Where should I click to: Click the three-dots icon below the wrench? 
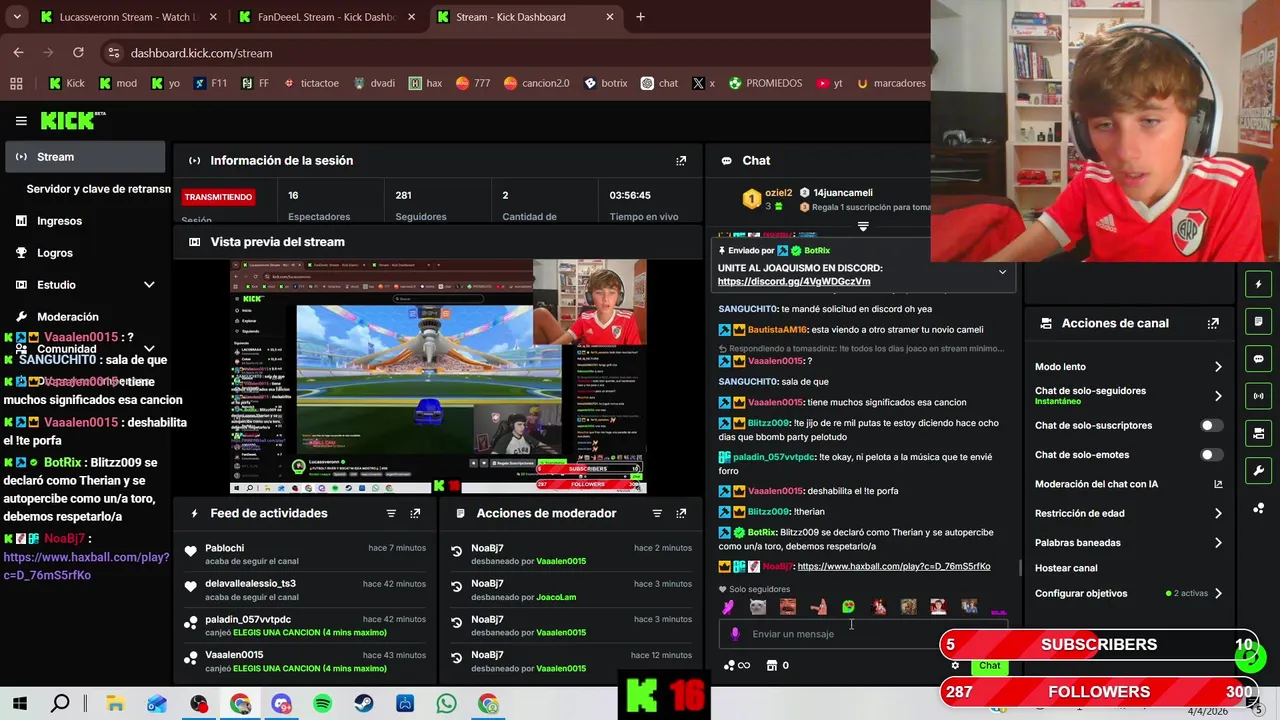pos(1258,508)
